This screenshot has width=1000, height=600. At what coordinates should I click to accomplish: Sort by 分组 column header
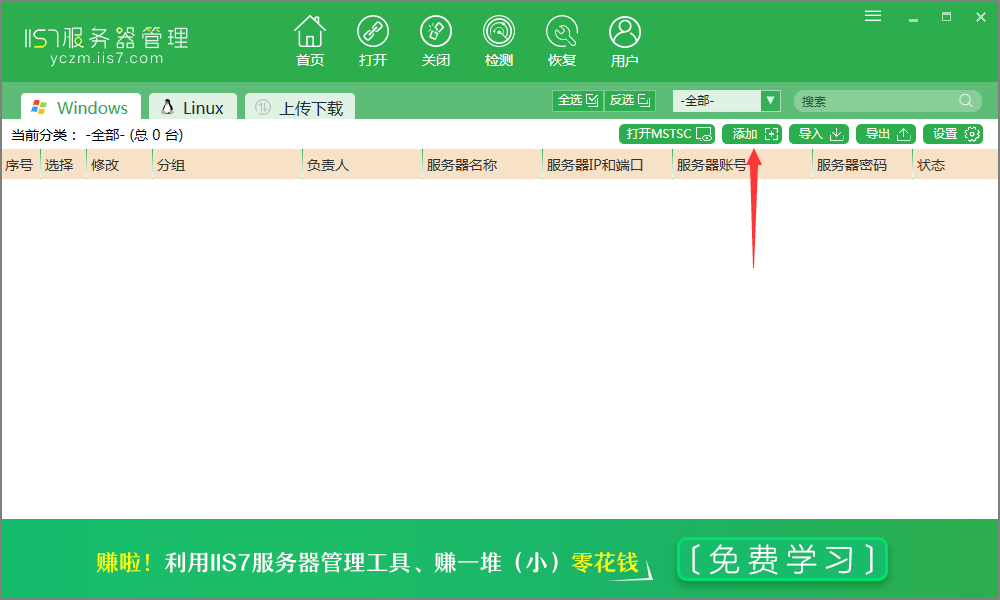click(227, 165)
